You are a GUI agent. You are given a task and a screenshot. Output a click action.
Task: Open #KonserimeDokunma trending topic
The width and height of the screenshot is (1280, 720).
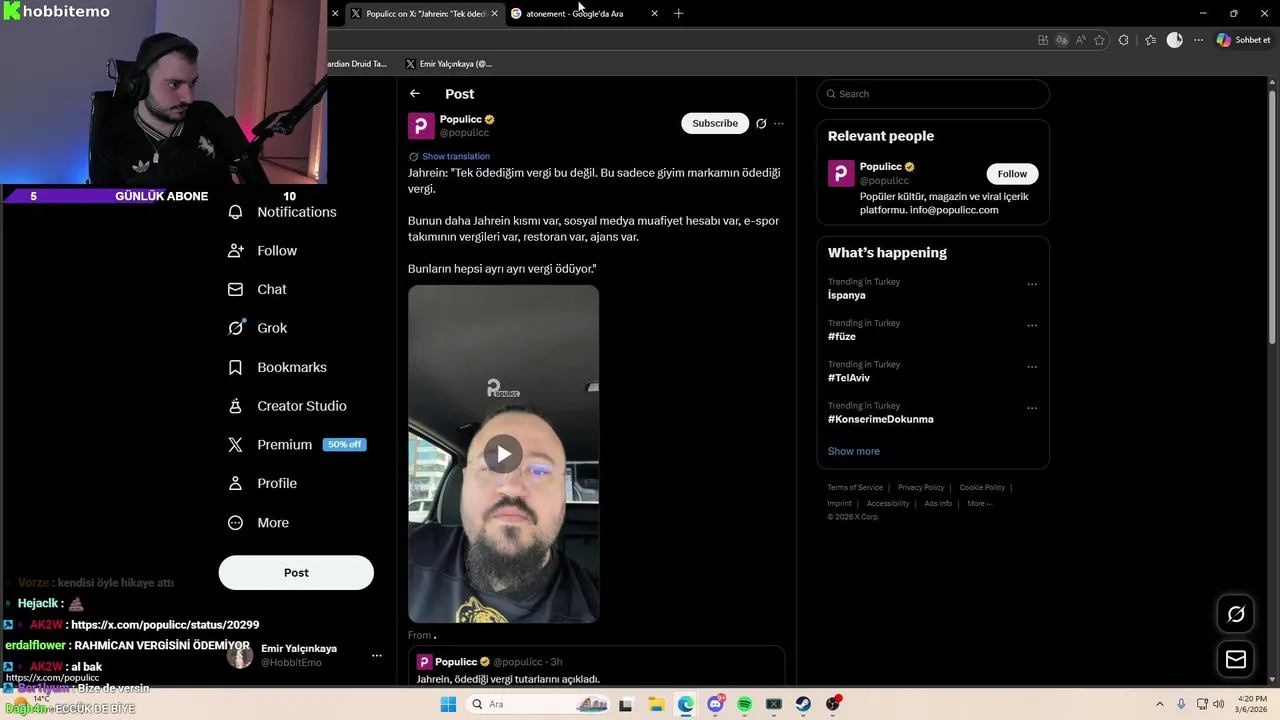click(x=881, y=419)
